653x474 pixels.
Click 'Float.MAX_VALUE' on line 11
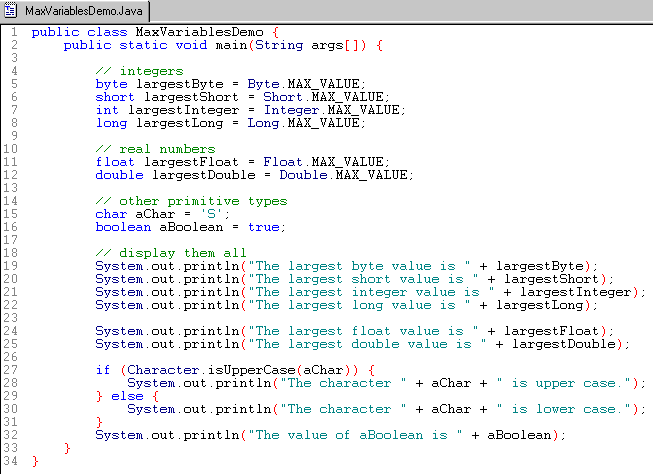coord(323,162)
